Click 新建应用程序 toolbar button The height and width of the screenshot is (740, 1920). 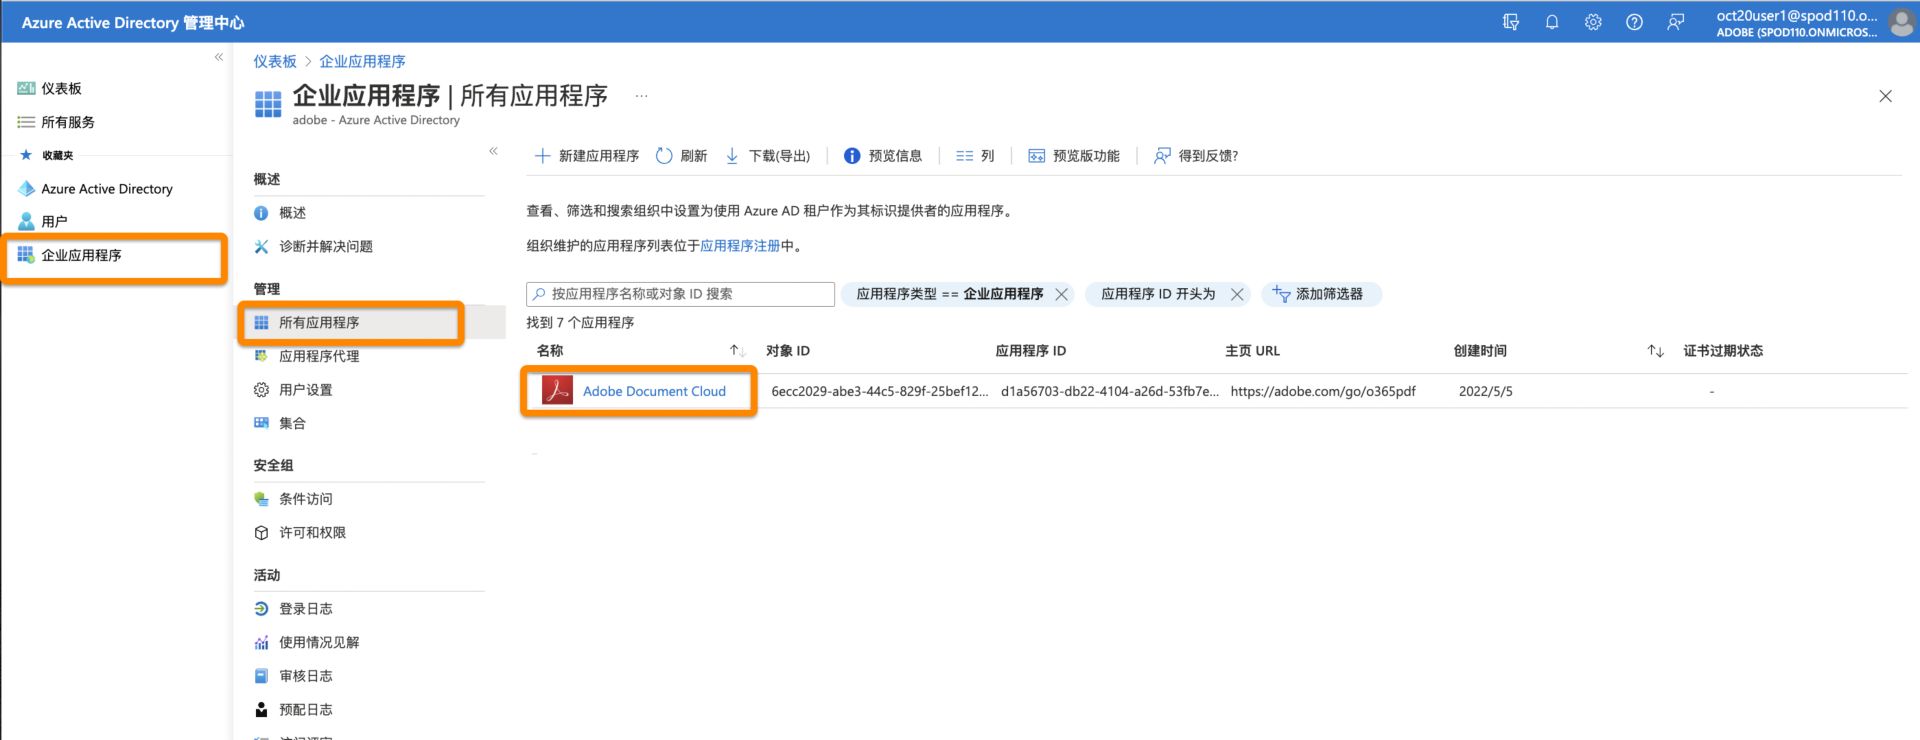pyautogui.click(x=587, y=156)
